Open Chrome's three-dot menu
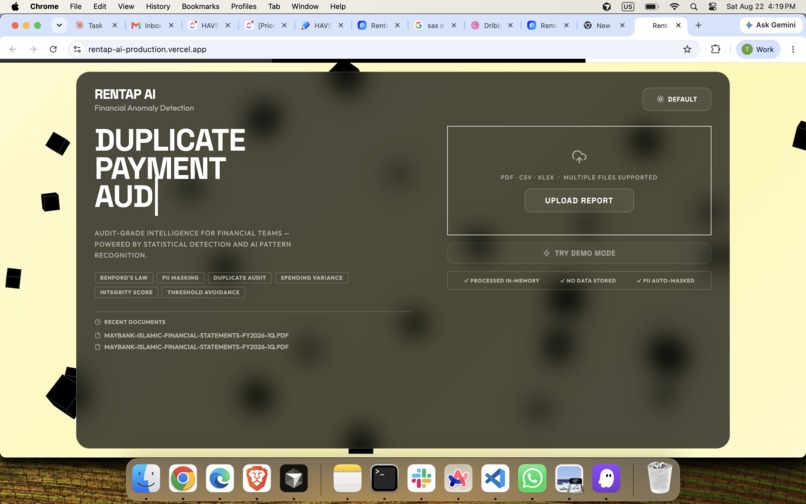 (793, 49)
